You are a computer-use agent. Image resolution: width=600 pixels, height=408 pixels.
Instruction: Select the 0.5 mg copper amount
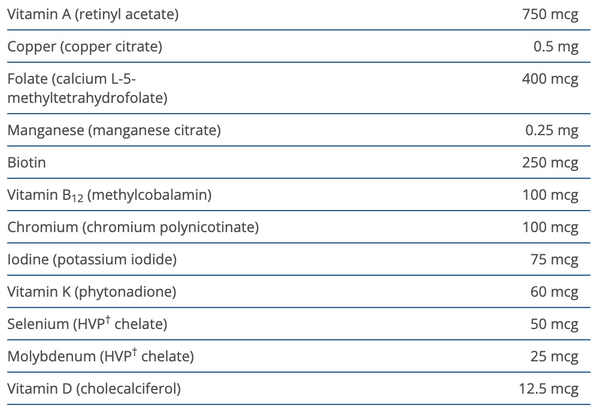(x=557, y=47)
